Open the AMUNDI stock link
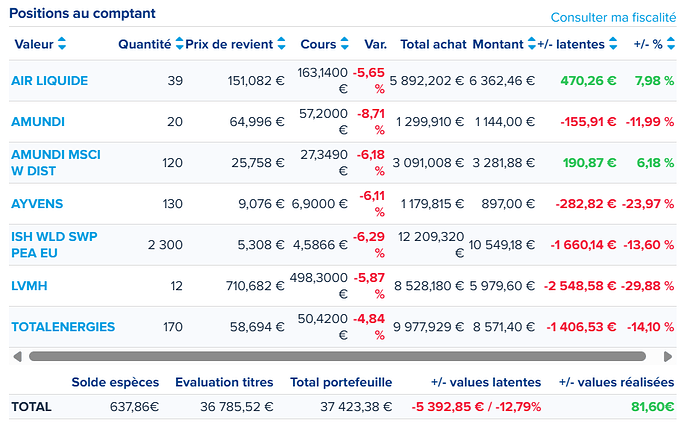 38,122
